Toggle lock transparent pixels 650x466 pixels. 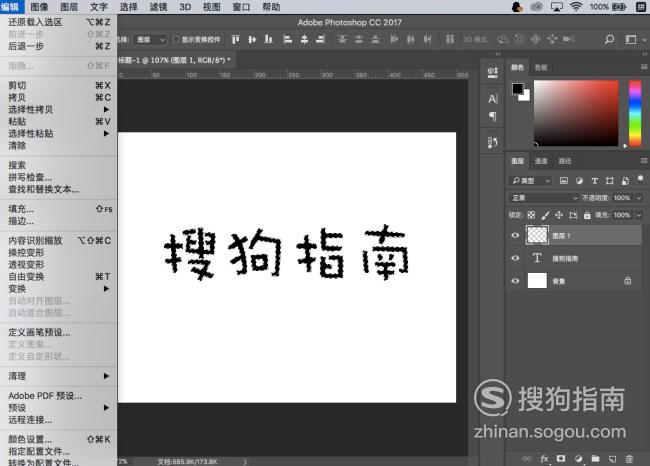[x=531, y=215]
